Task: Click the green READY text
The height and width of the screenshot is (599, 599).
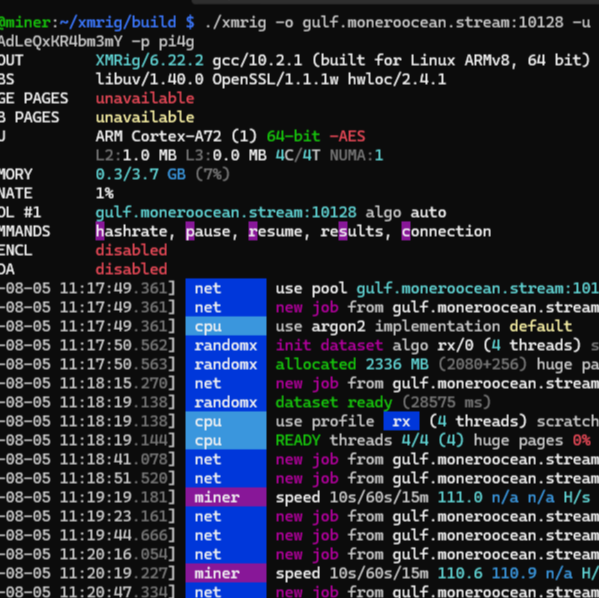Action: 298,440
